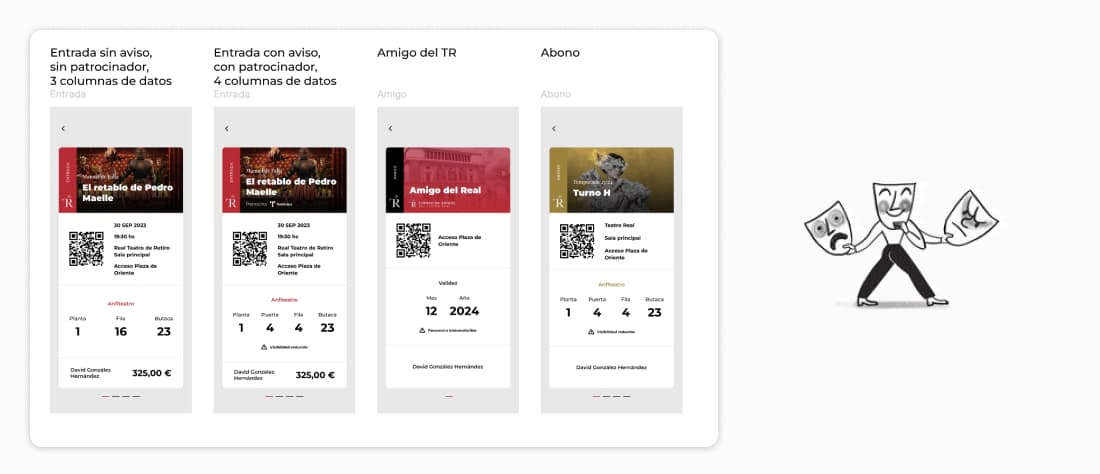
Task: Click the theater masks illustration
Action: pos(901,243)
